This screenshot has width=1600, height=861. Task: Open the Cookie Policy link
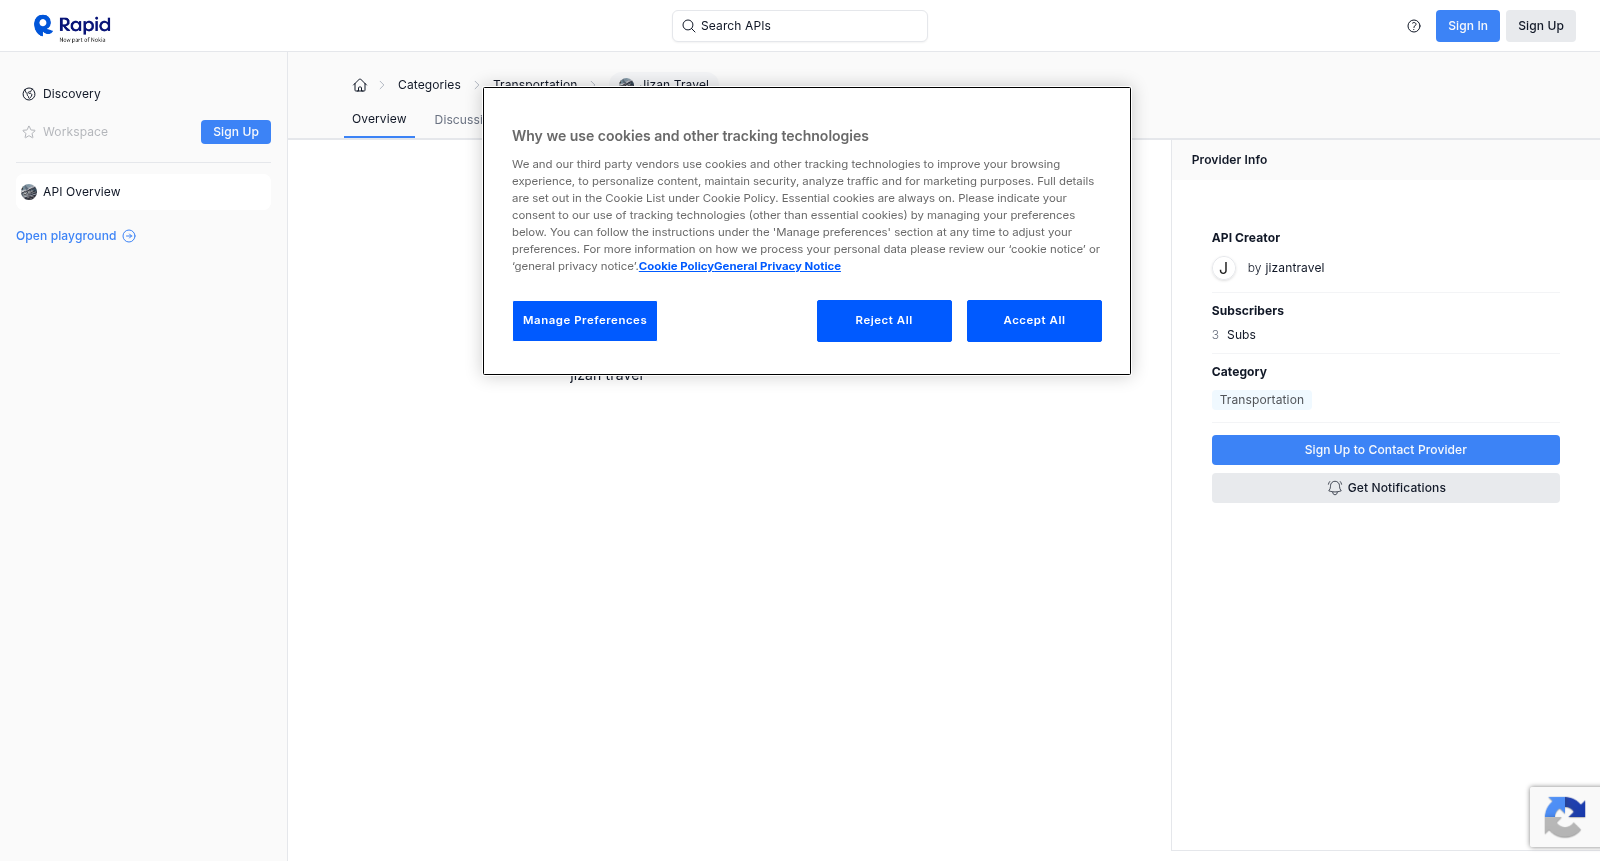coord(676,266)
